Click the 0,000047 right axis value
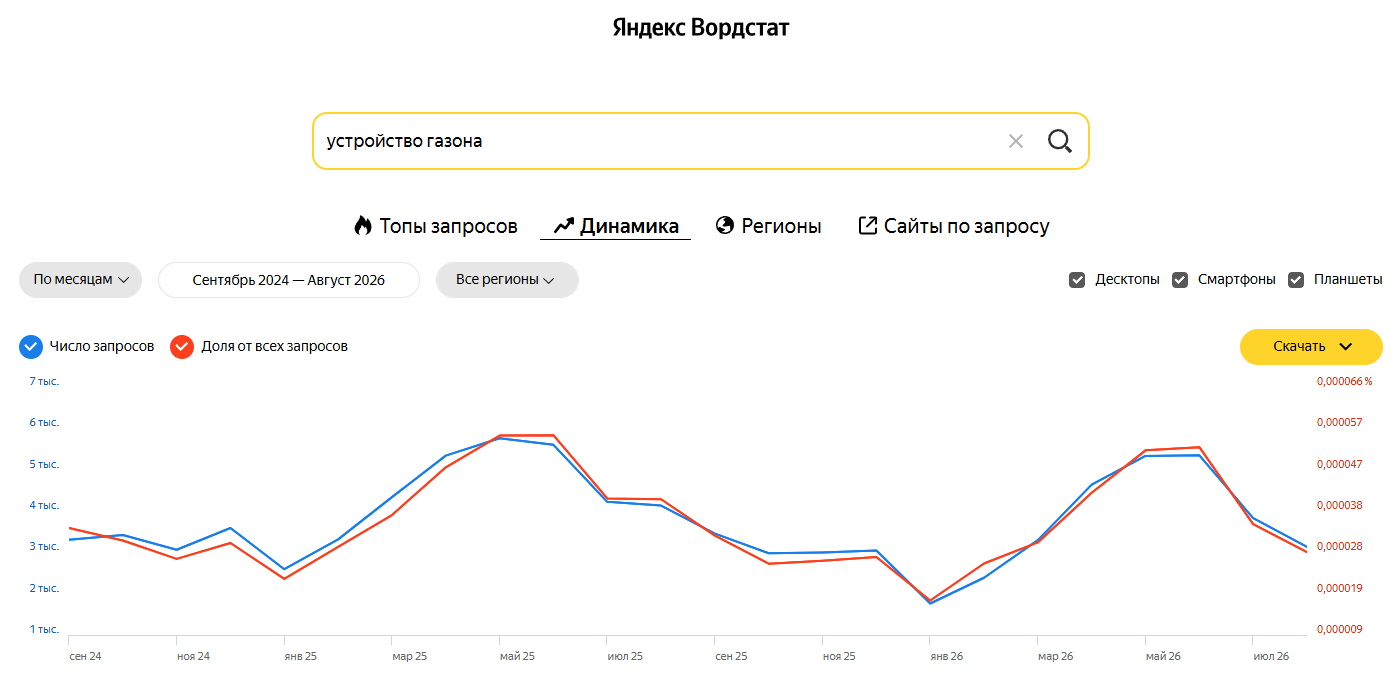 coord(1339,465)
